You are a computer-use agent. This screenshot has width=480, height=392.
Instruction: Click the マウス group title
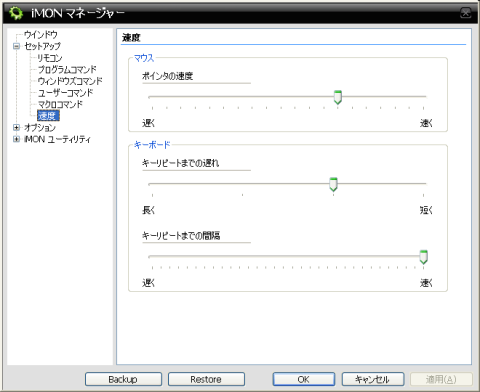point(144,58)
